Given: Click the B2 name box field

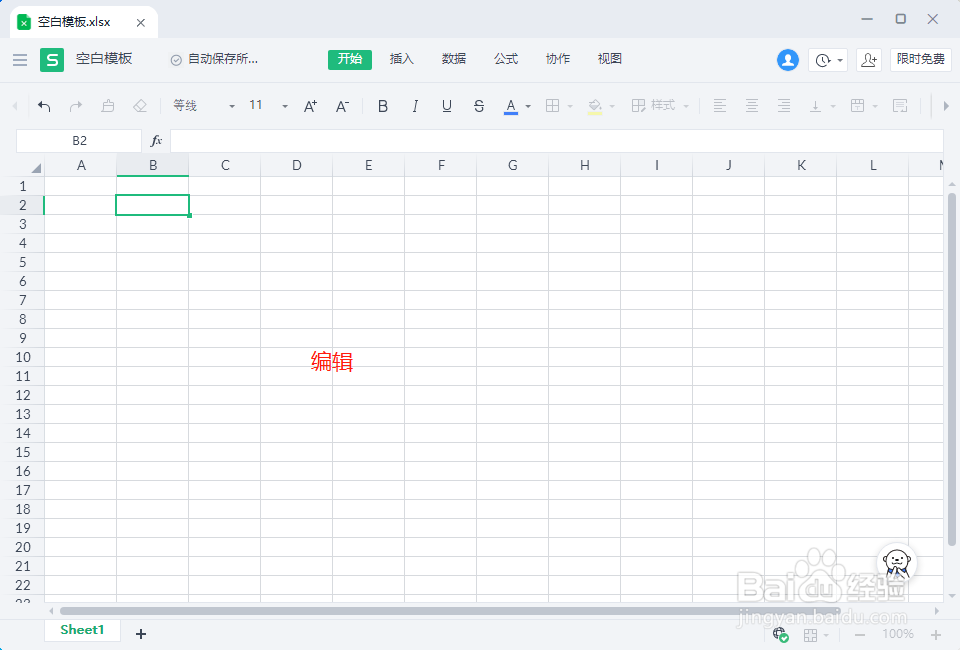Looking at the screenshot, I should [79, 141].
